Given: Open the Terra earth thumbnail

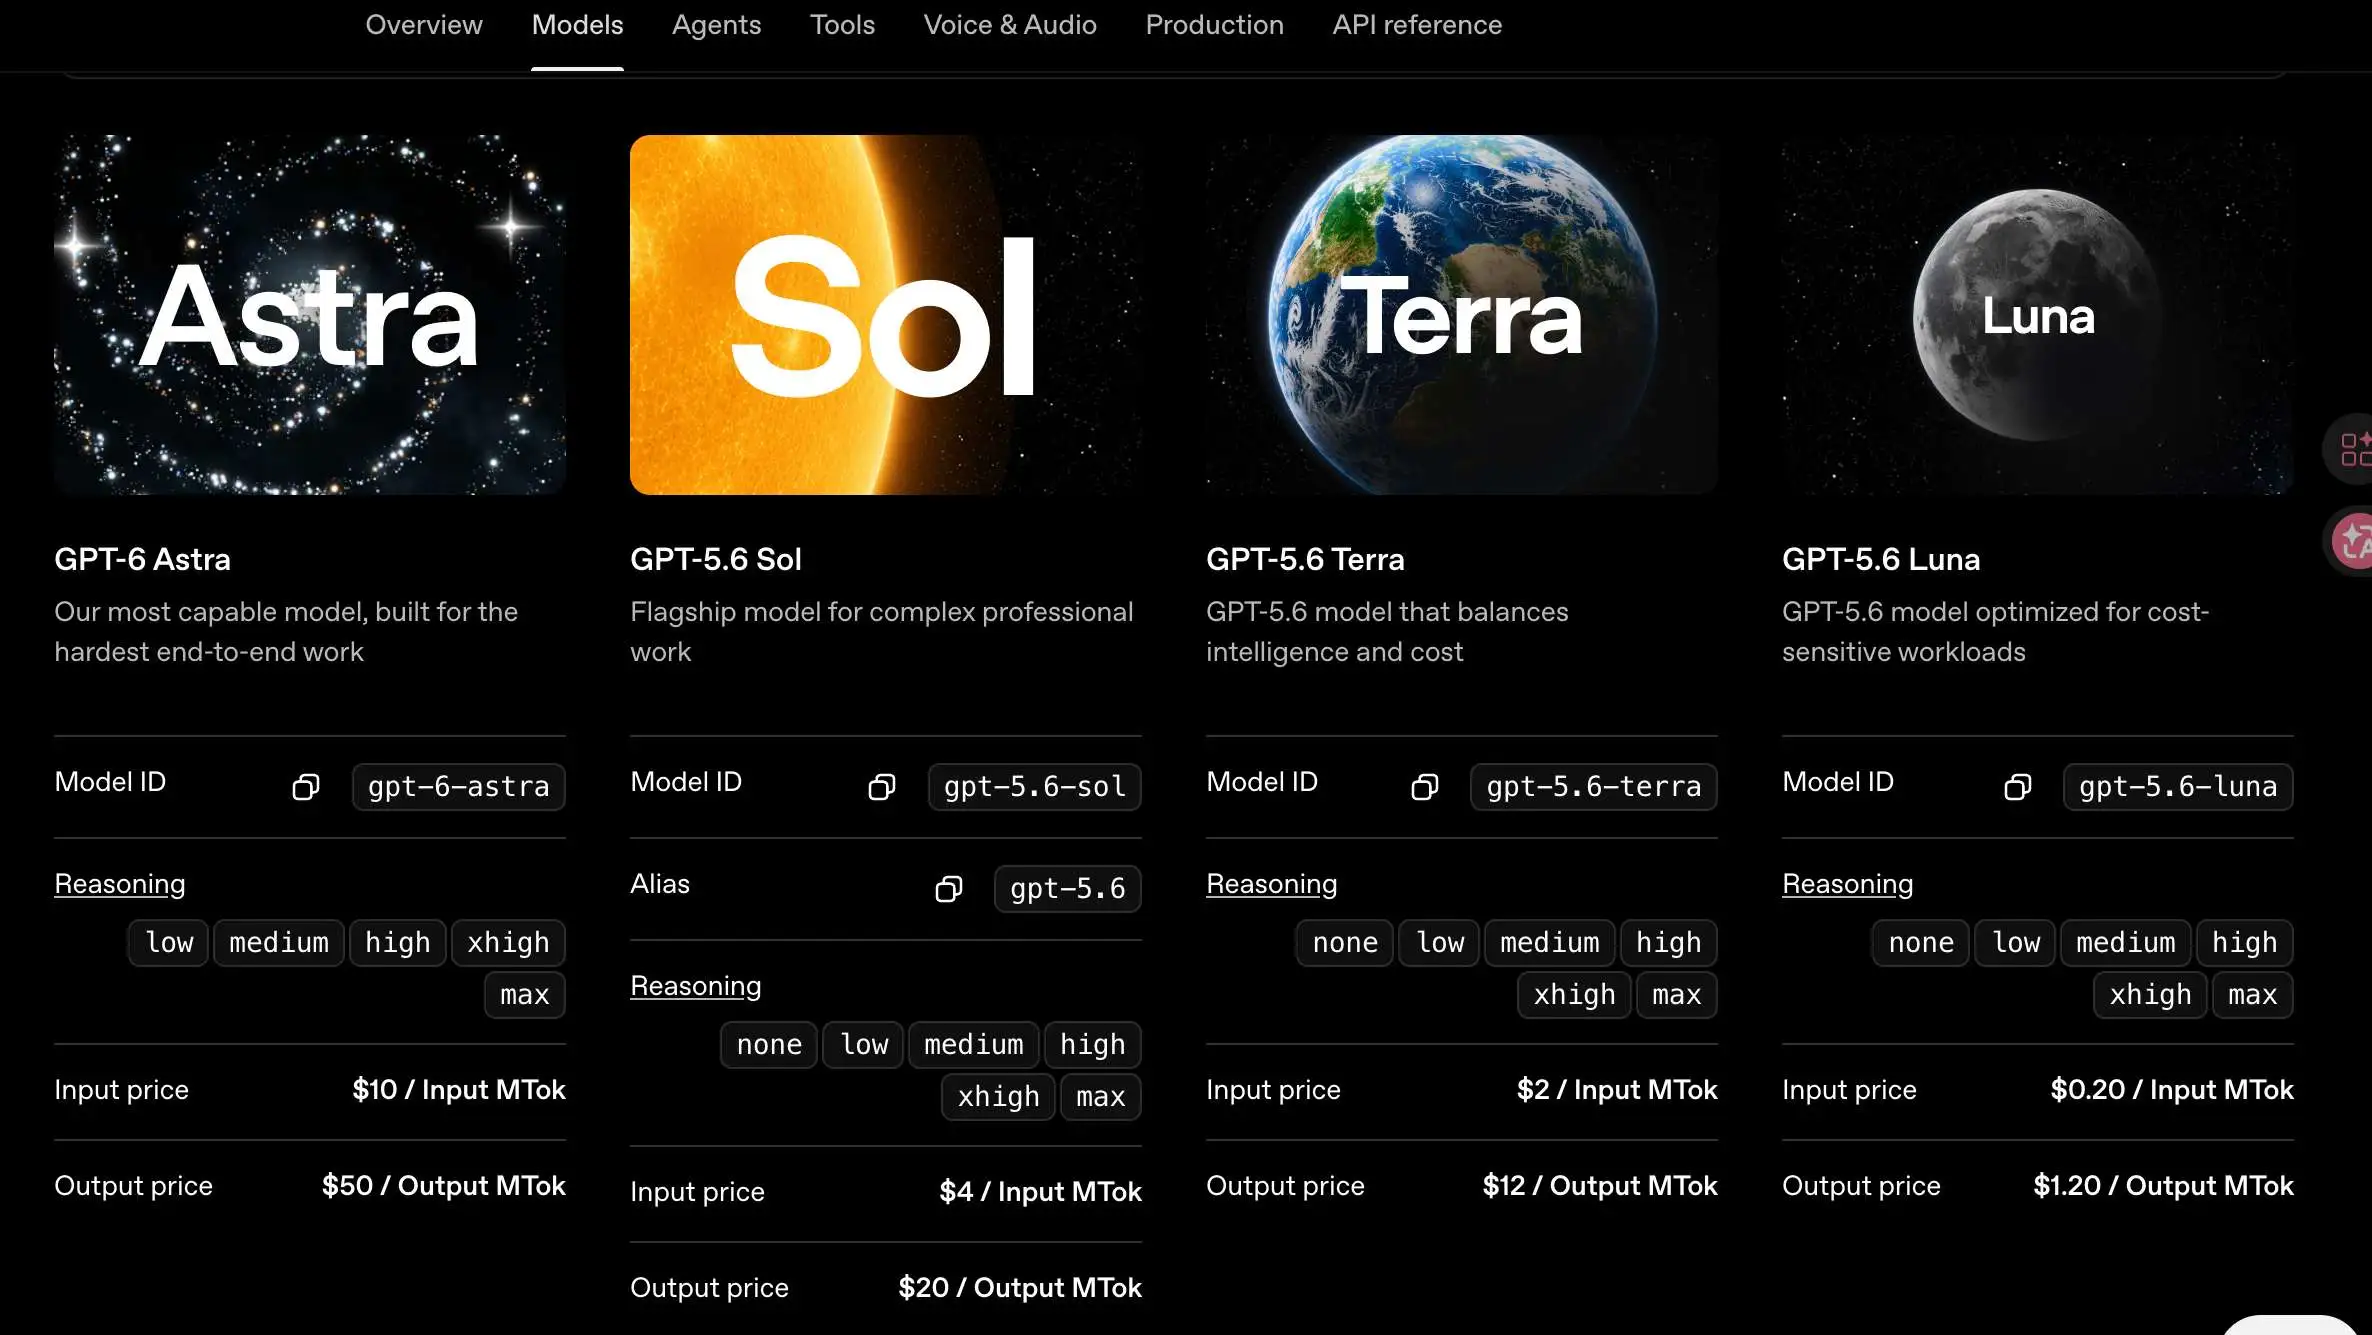Looking at the screenshot, I should point(1462,315).
